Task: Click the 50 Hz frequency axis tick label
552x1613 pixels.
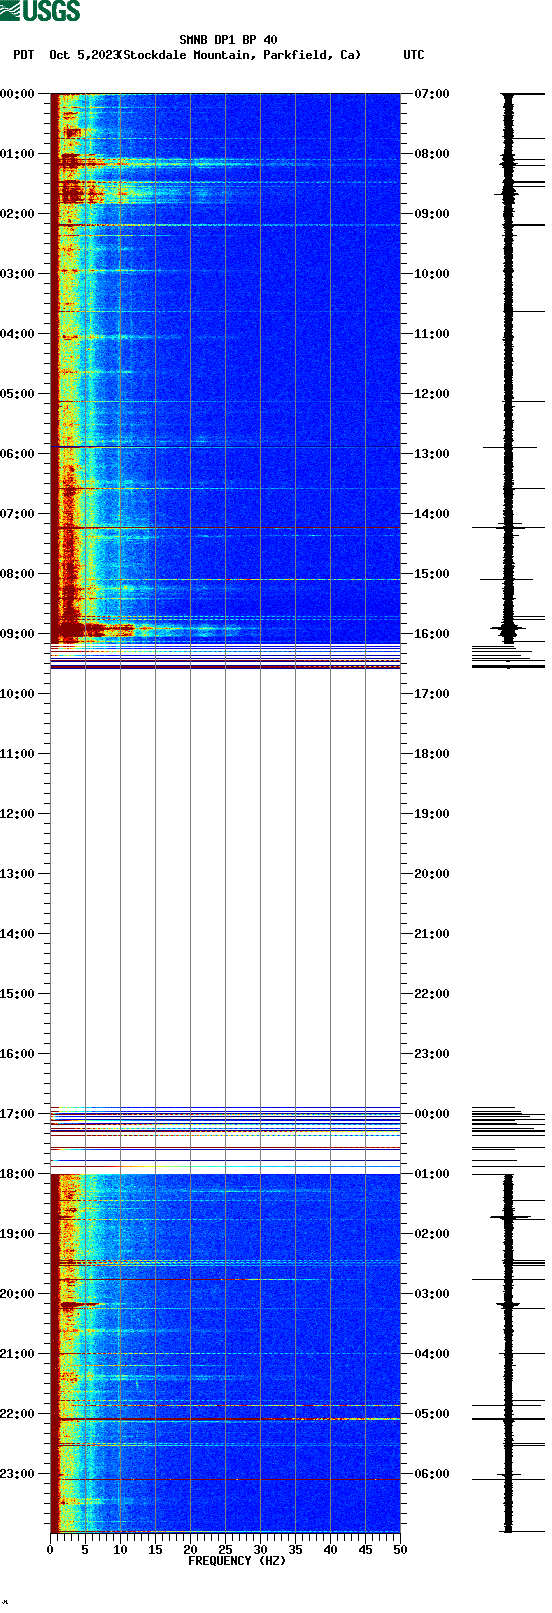Action: click(400, 1550)
